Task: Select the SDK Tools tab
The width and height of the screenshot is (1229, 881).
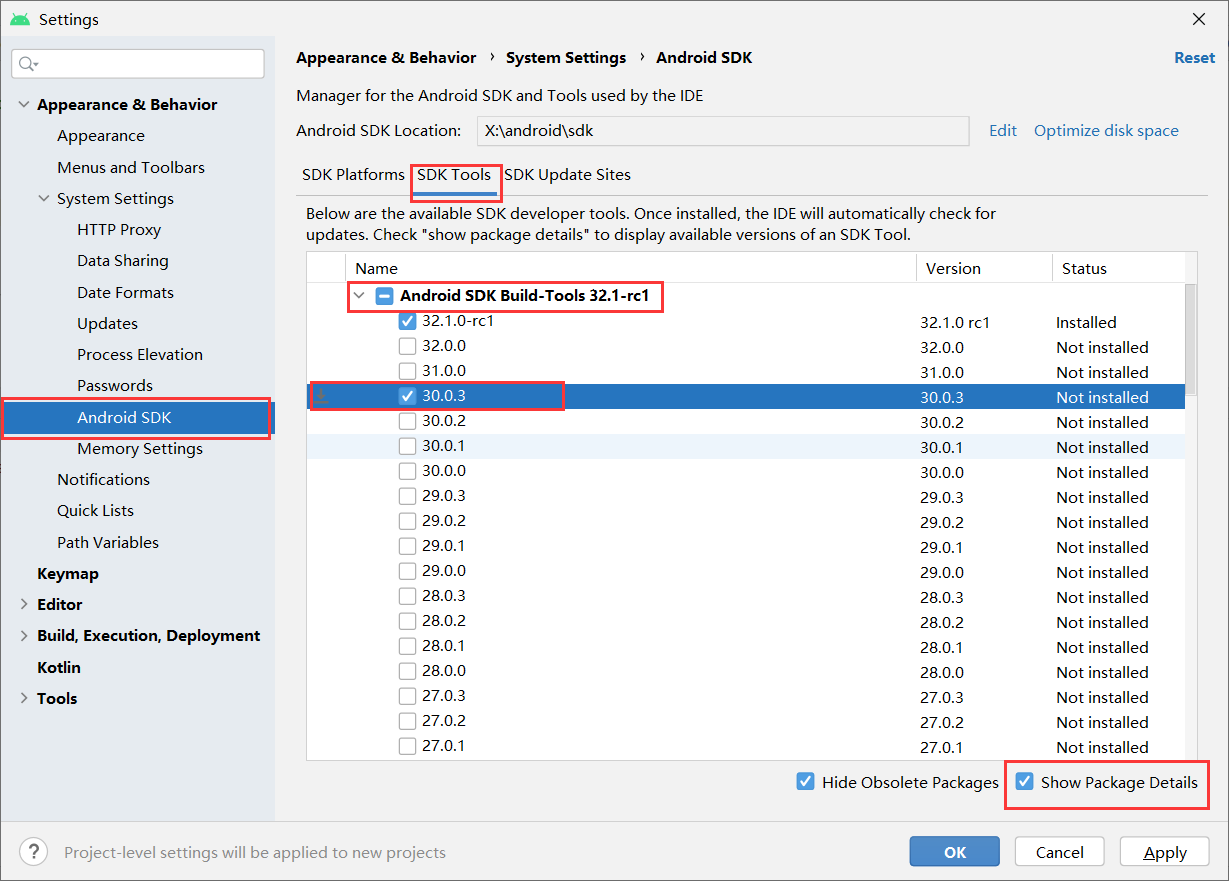Action: coord(454,174)
